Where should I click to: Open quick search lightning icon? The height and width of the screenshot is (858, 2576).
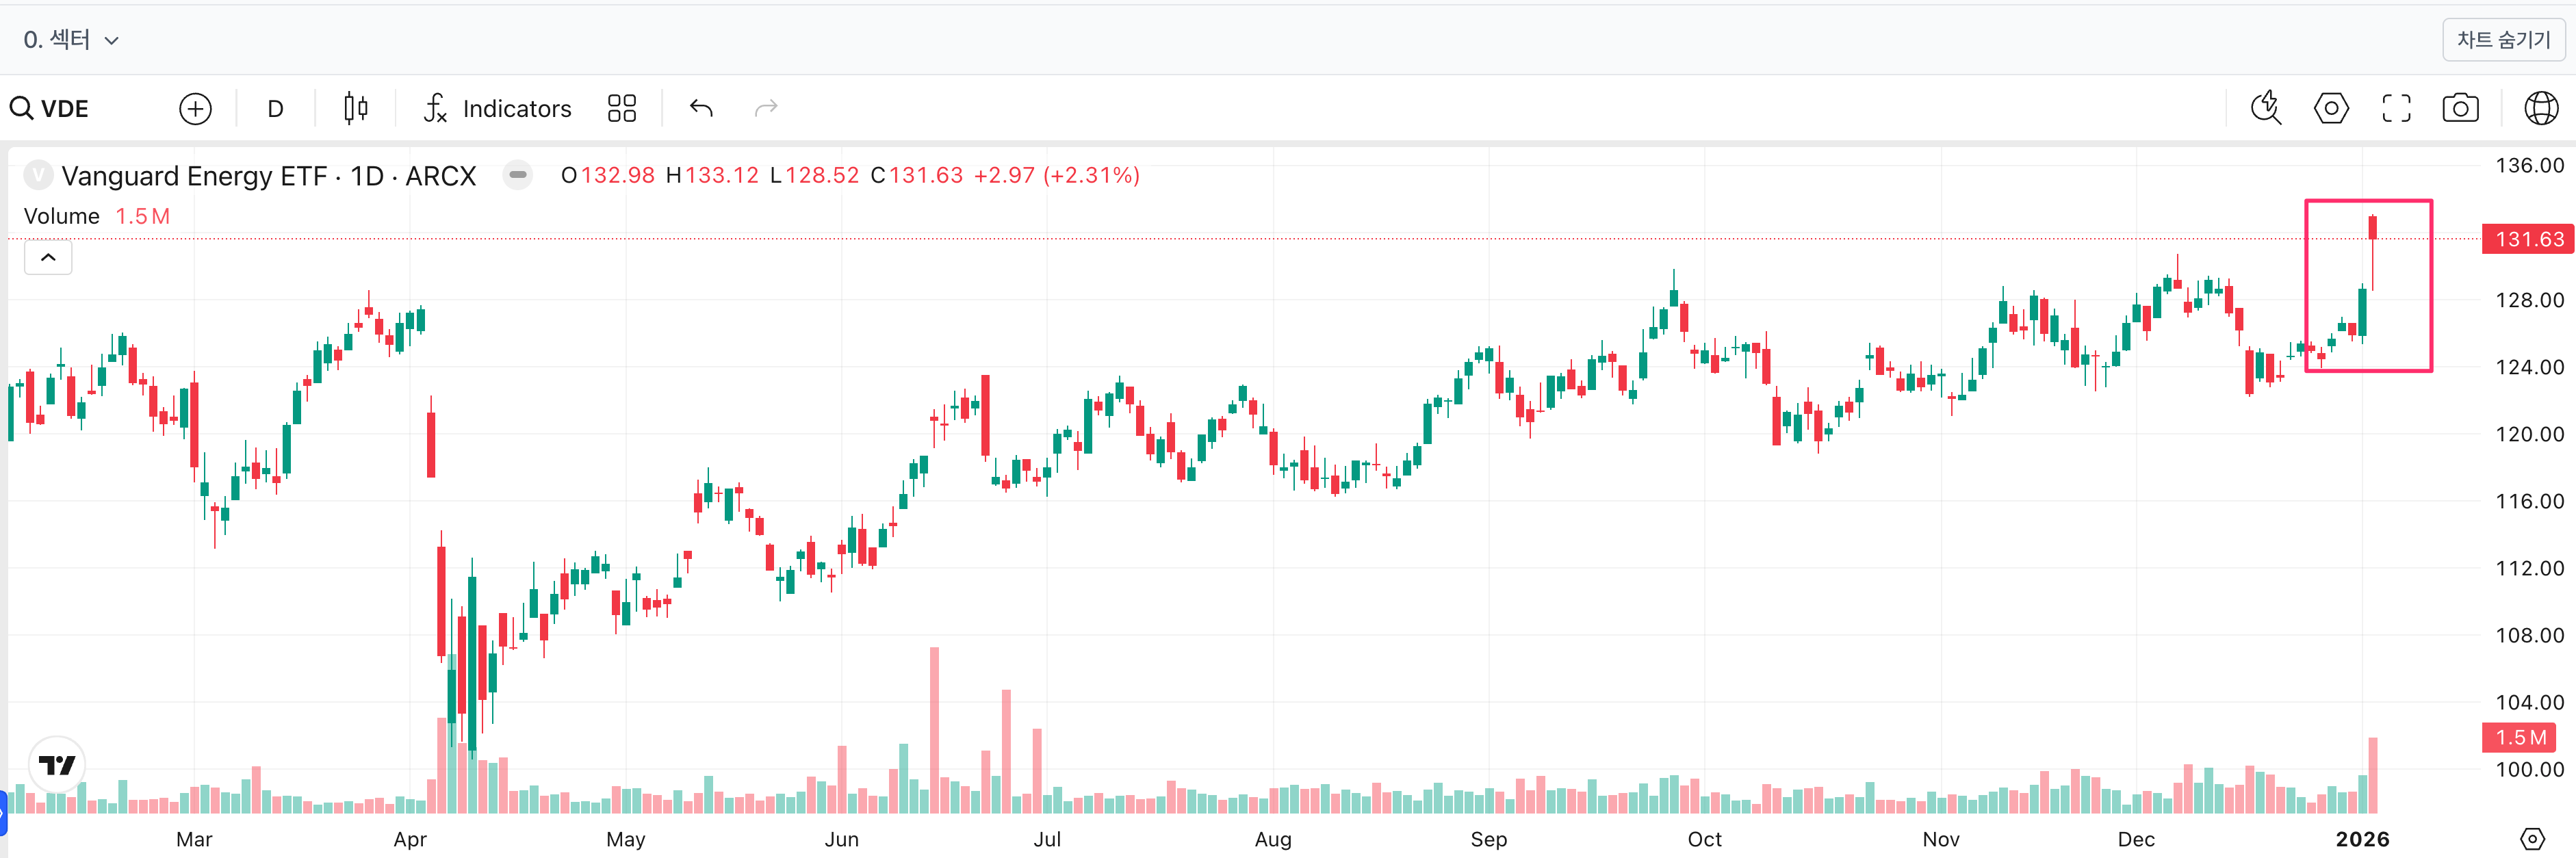coord(2265,108)
